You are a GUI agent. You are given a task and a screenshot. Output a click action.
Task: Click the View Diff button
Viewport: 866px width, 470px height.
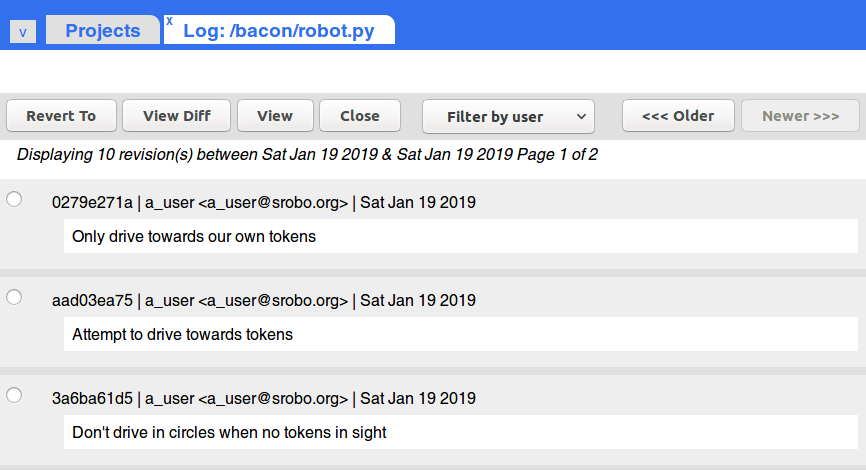(x=177, y=116)
